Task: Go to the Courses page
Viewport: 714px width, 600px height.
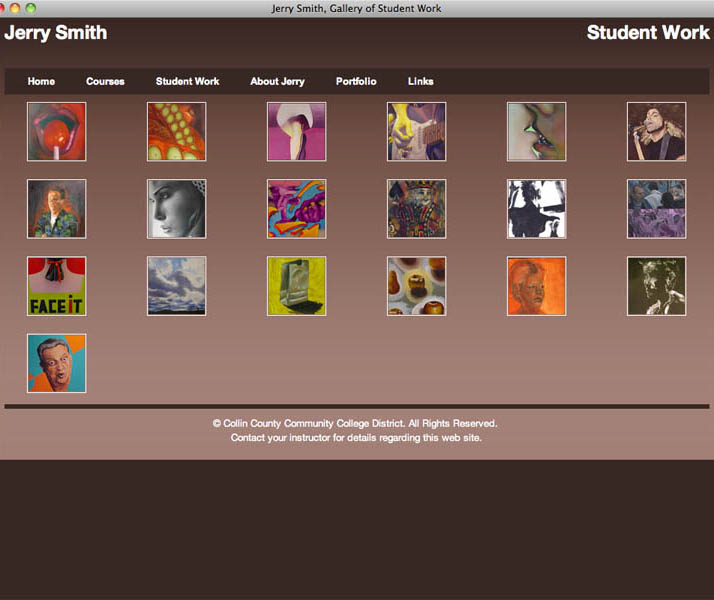Action: coord(105,81)
